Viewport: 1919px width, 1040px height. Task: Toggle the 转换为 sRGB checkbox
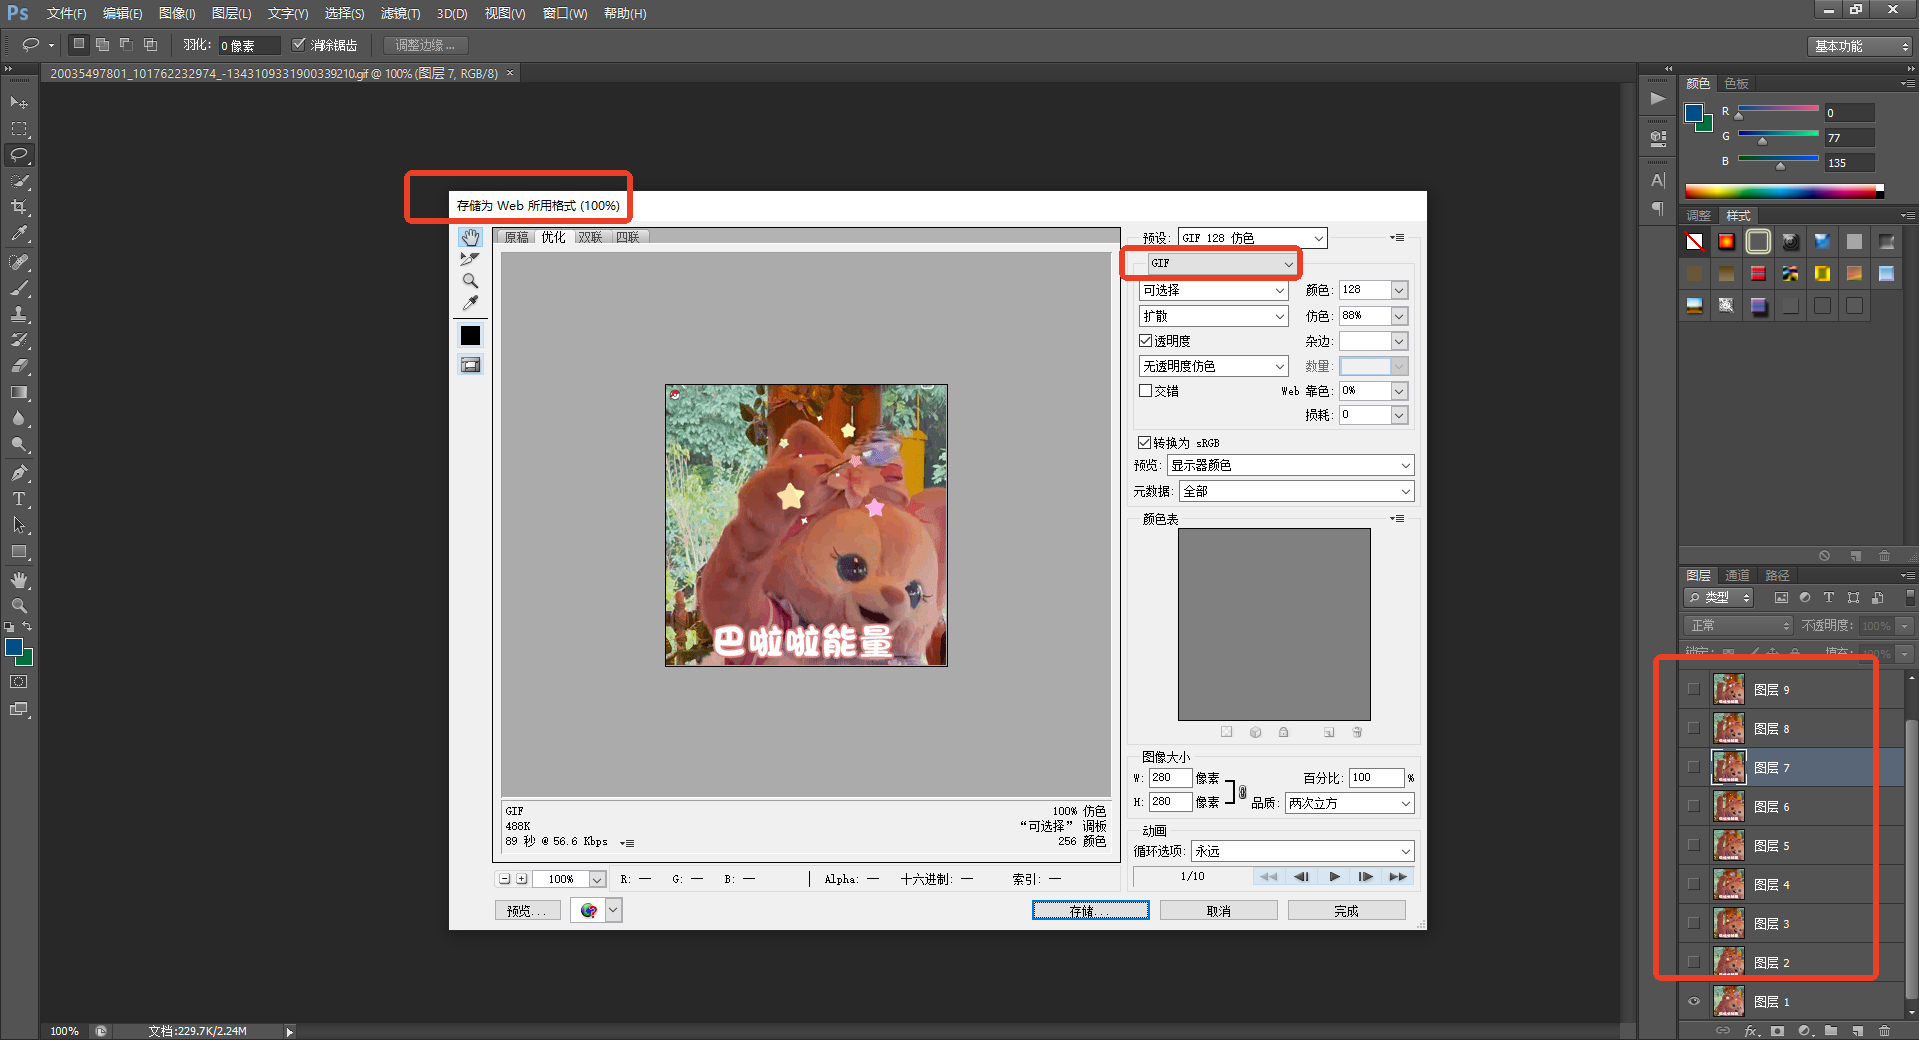(1144, 442)
